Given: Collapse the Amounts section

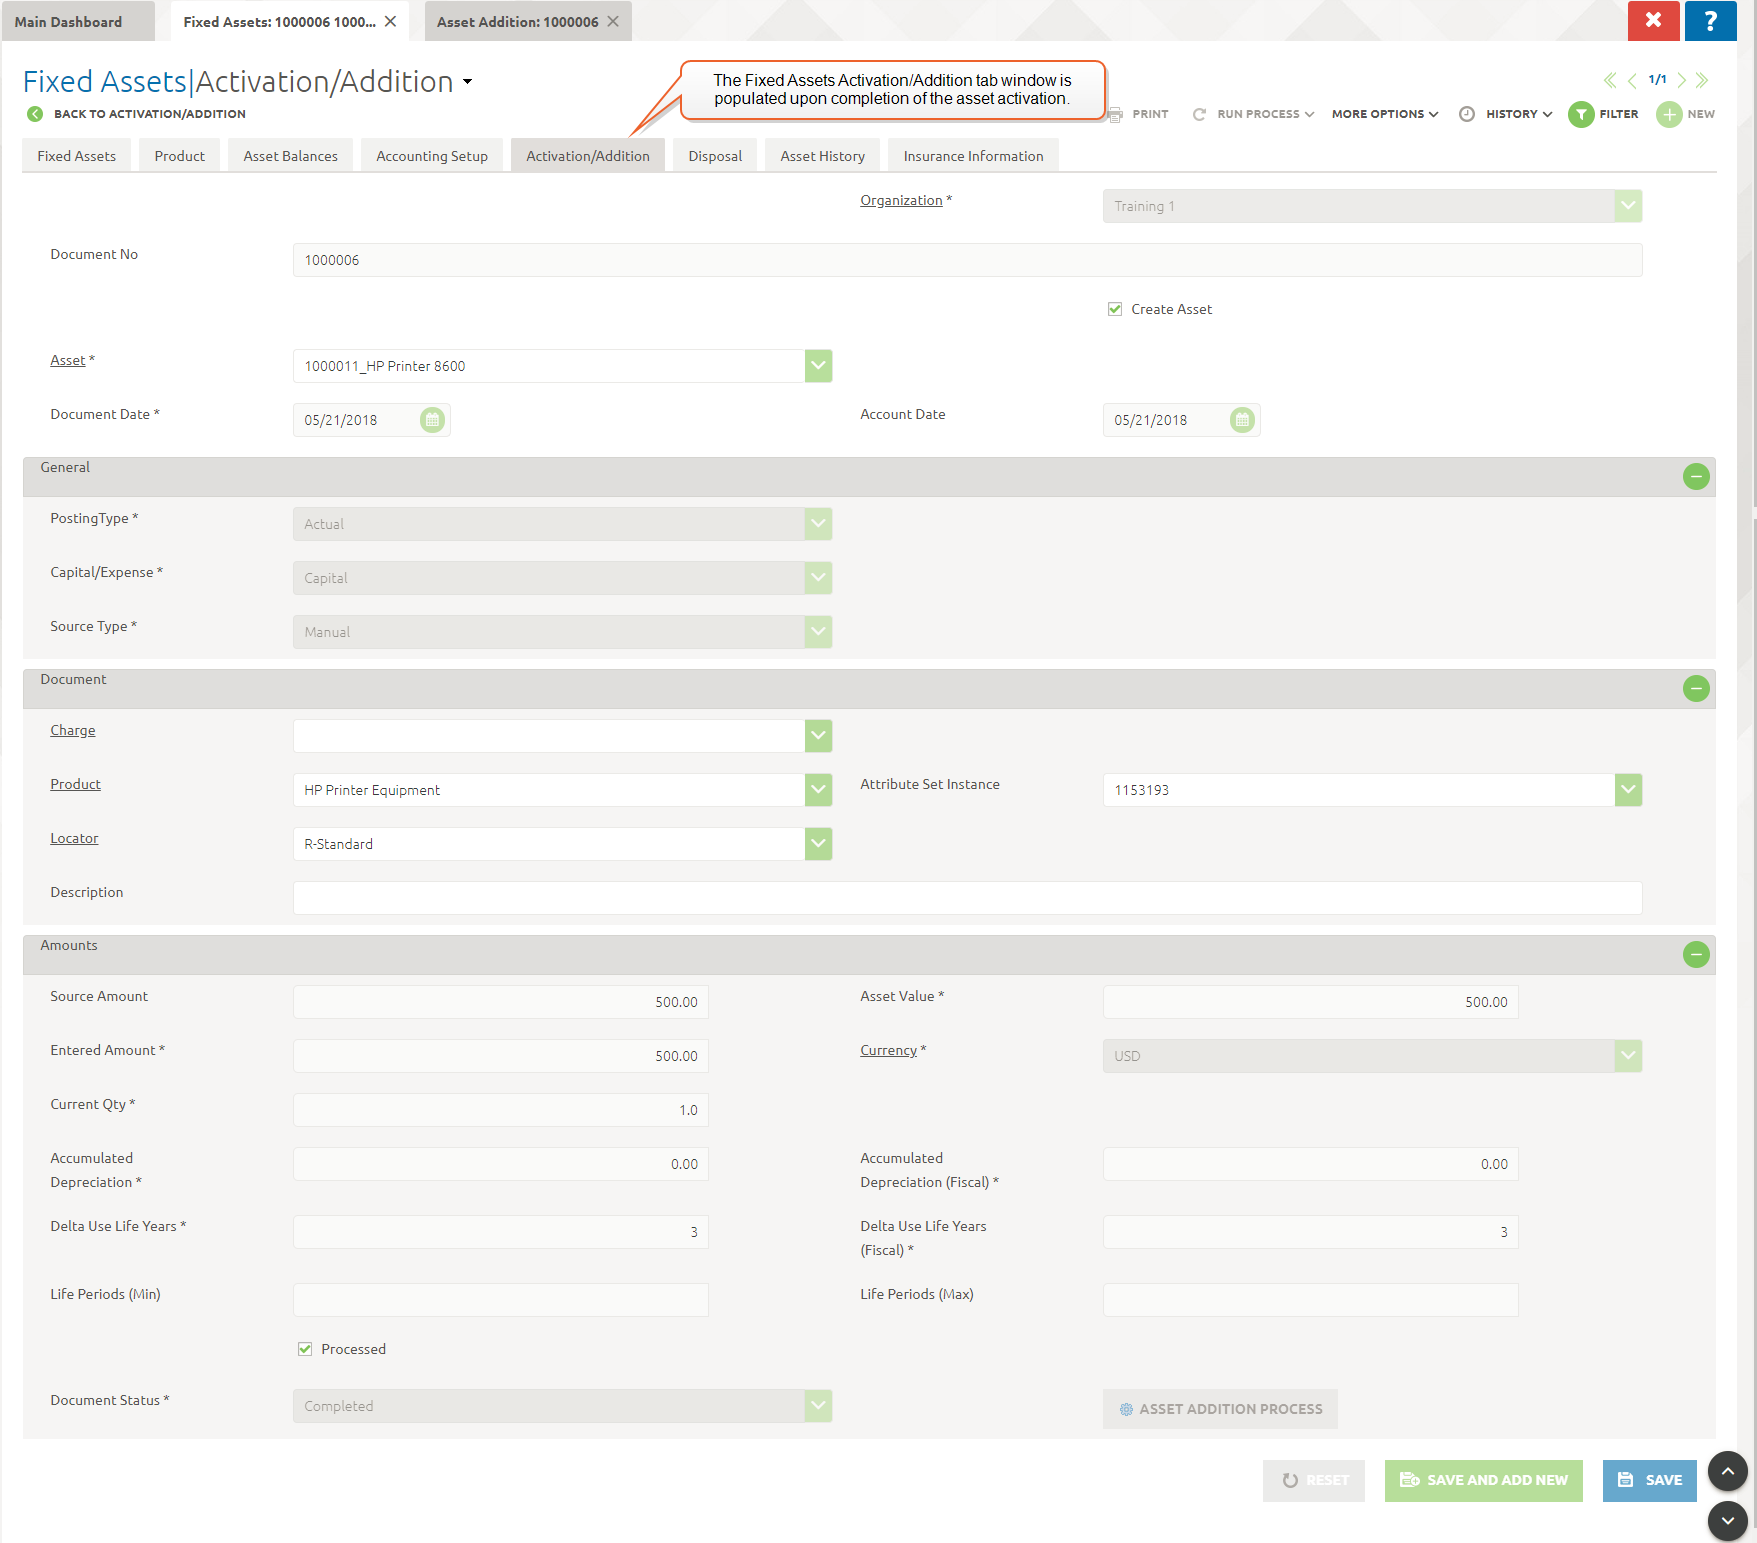Looking at the screenshot, I should tap(1696, 955).
